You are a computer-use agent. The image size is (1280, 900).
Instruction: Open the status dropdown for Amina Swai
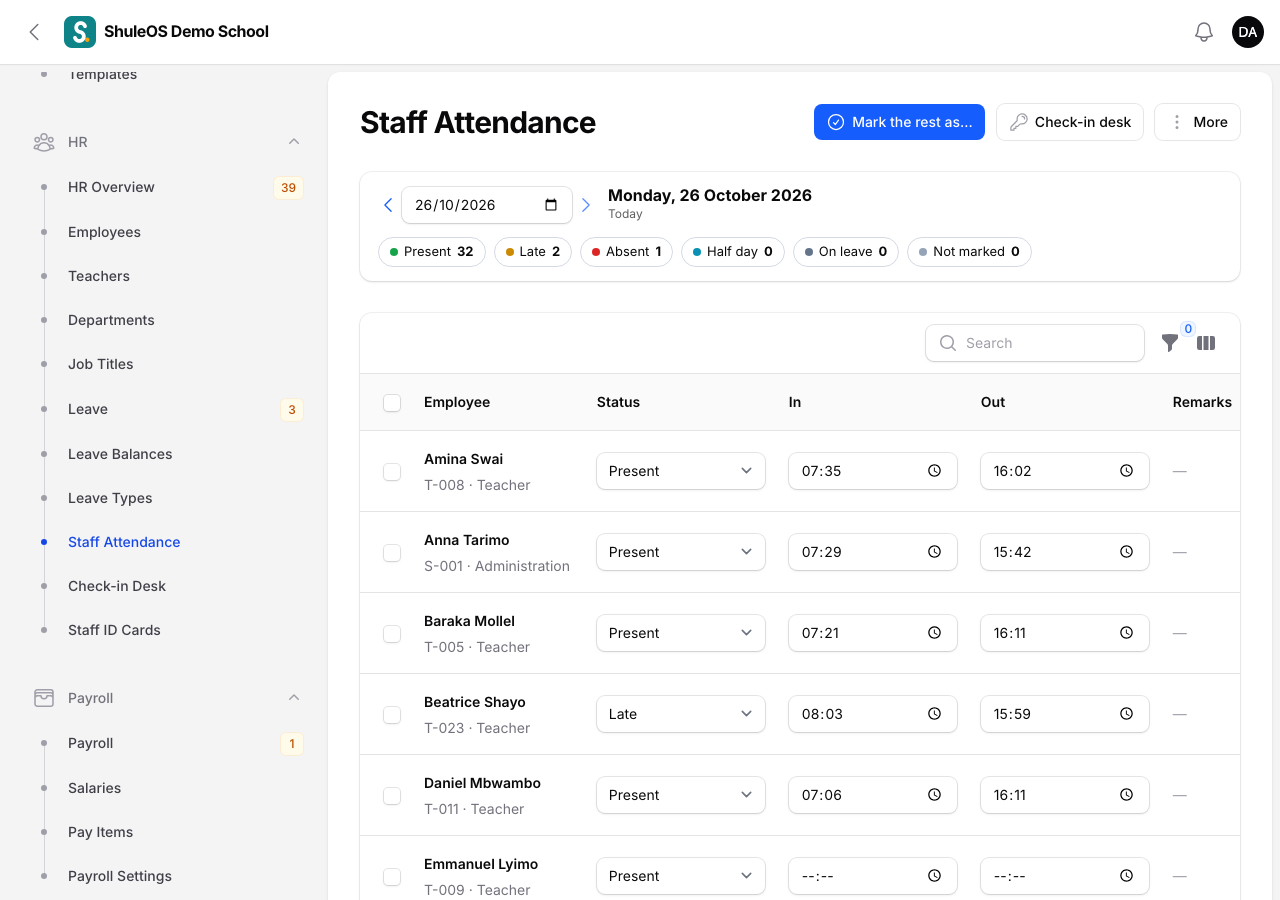[x=681, y=471]
